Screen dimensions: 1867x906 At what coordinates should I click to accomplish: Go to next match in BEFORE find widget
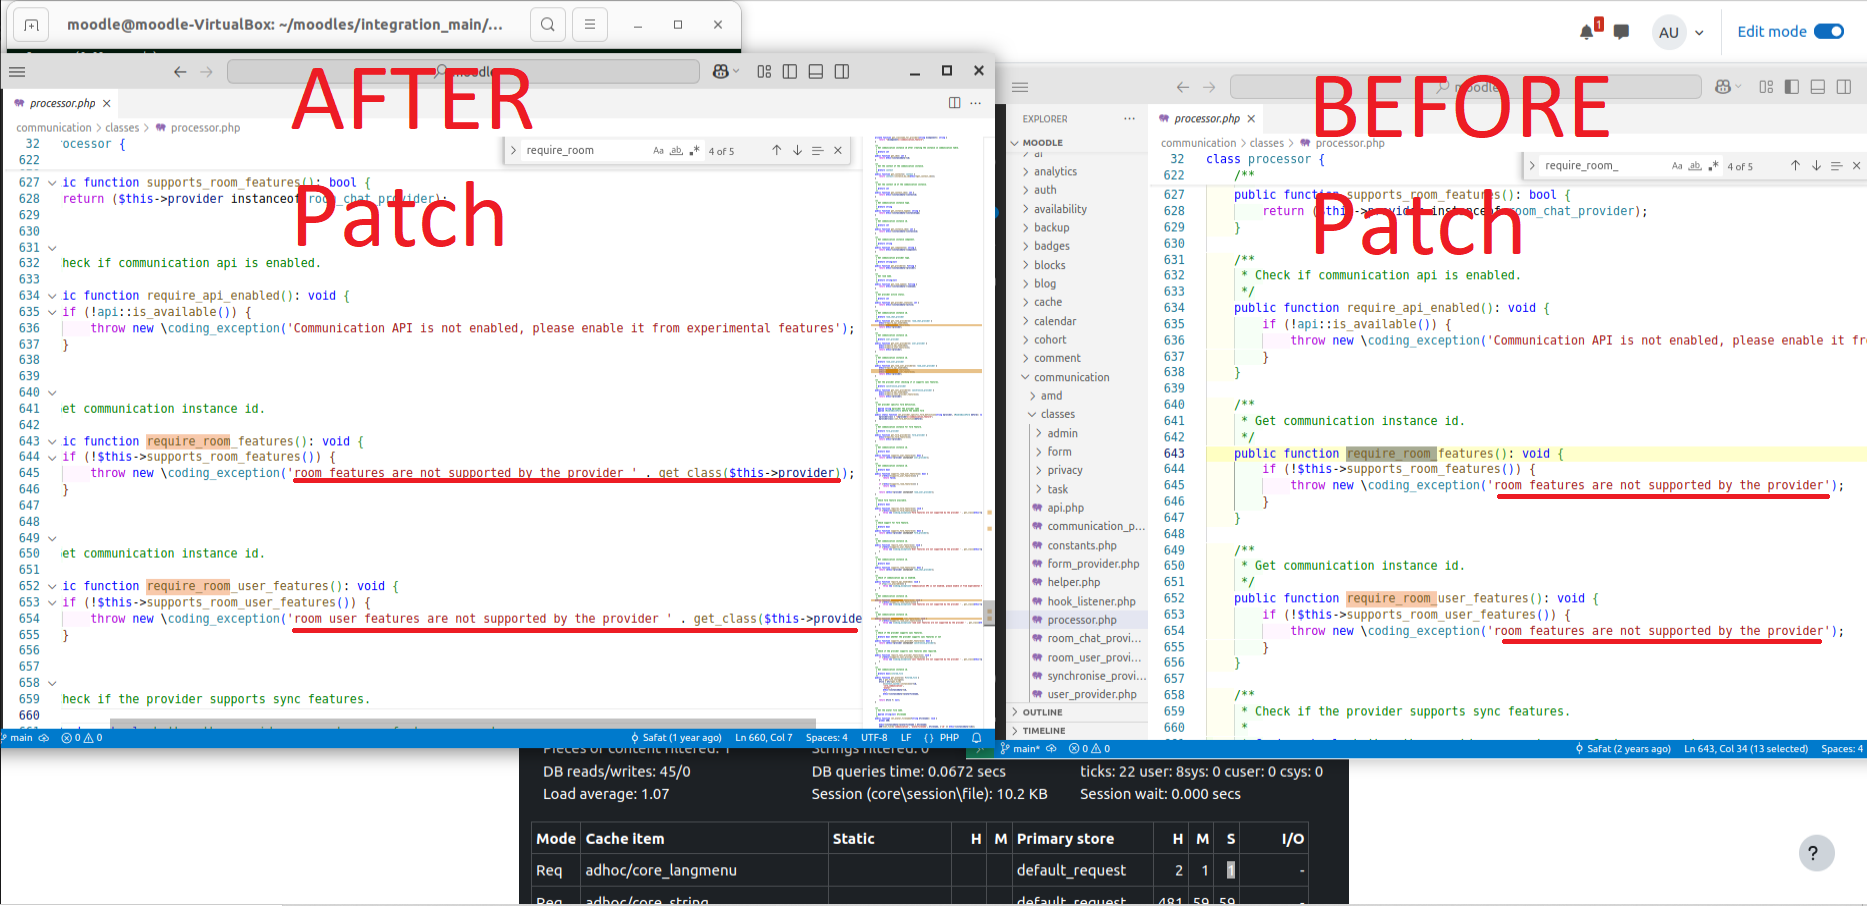click(1816, 166)
